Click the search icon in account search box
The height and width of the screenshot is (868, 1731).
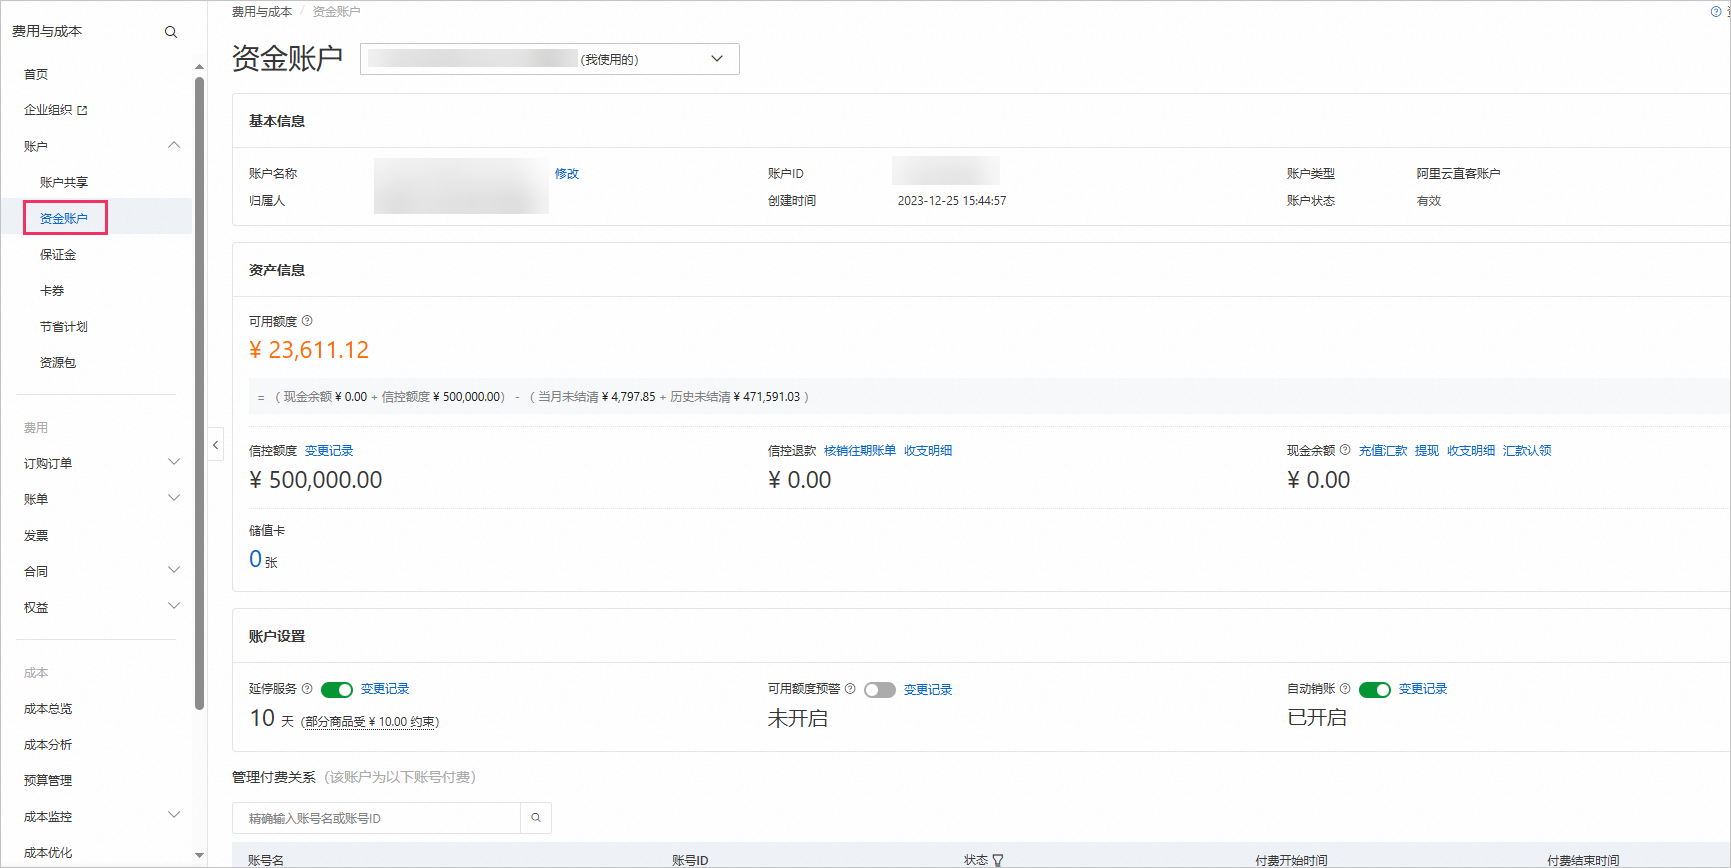tap(536, 818)
